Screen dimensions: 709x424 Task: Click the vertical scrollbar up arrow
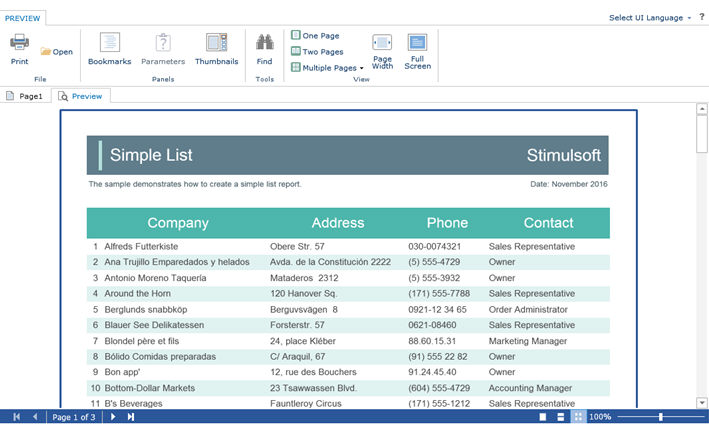point(702,108)
